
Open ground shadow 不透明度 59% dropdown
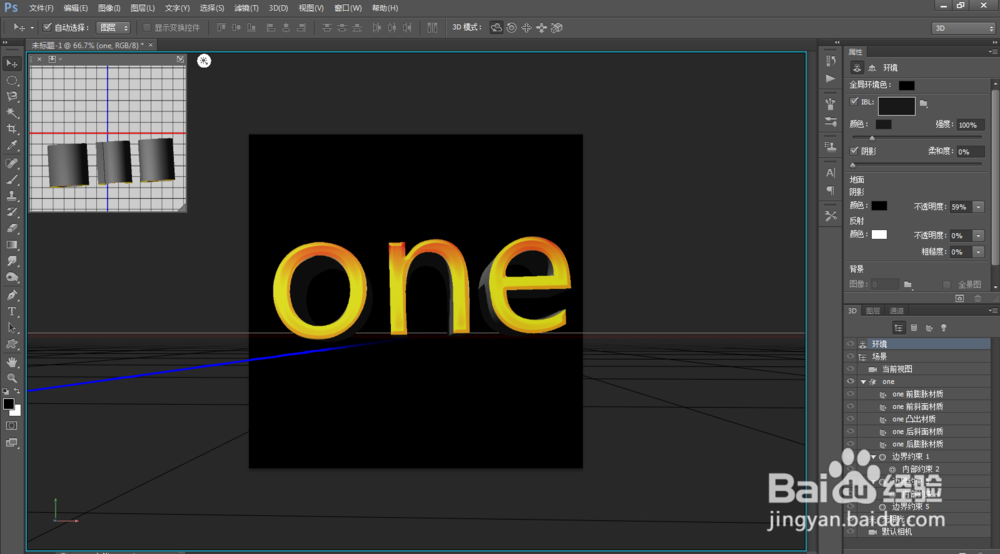(x=978, y=207)
